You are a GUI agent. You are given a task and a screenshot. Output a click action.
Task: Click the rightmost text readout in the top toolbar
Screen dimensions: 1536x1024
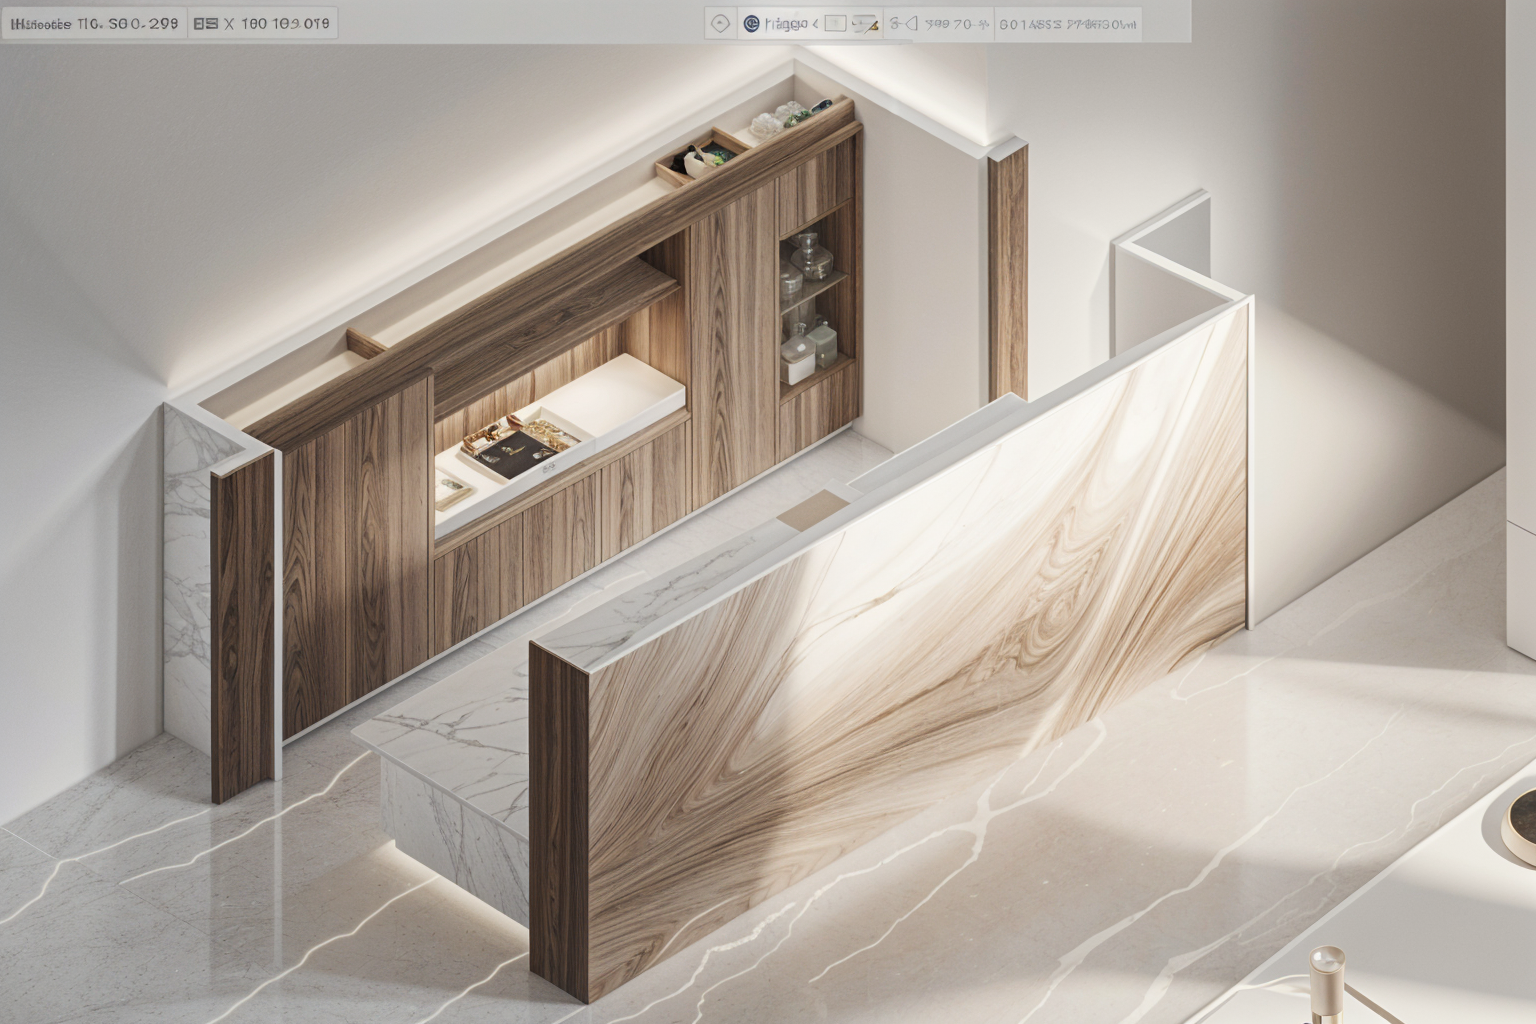click(x=1068, y=23)
